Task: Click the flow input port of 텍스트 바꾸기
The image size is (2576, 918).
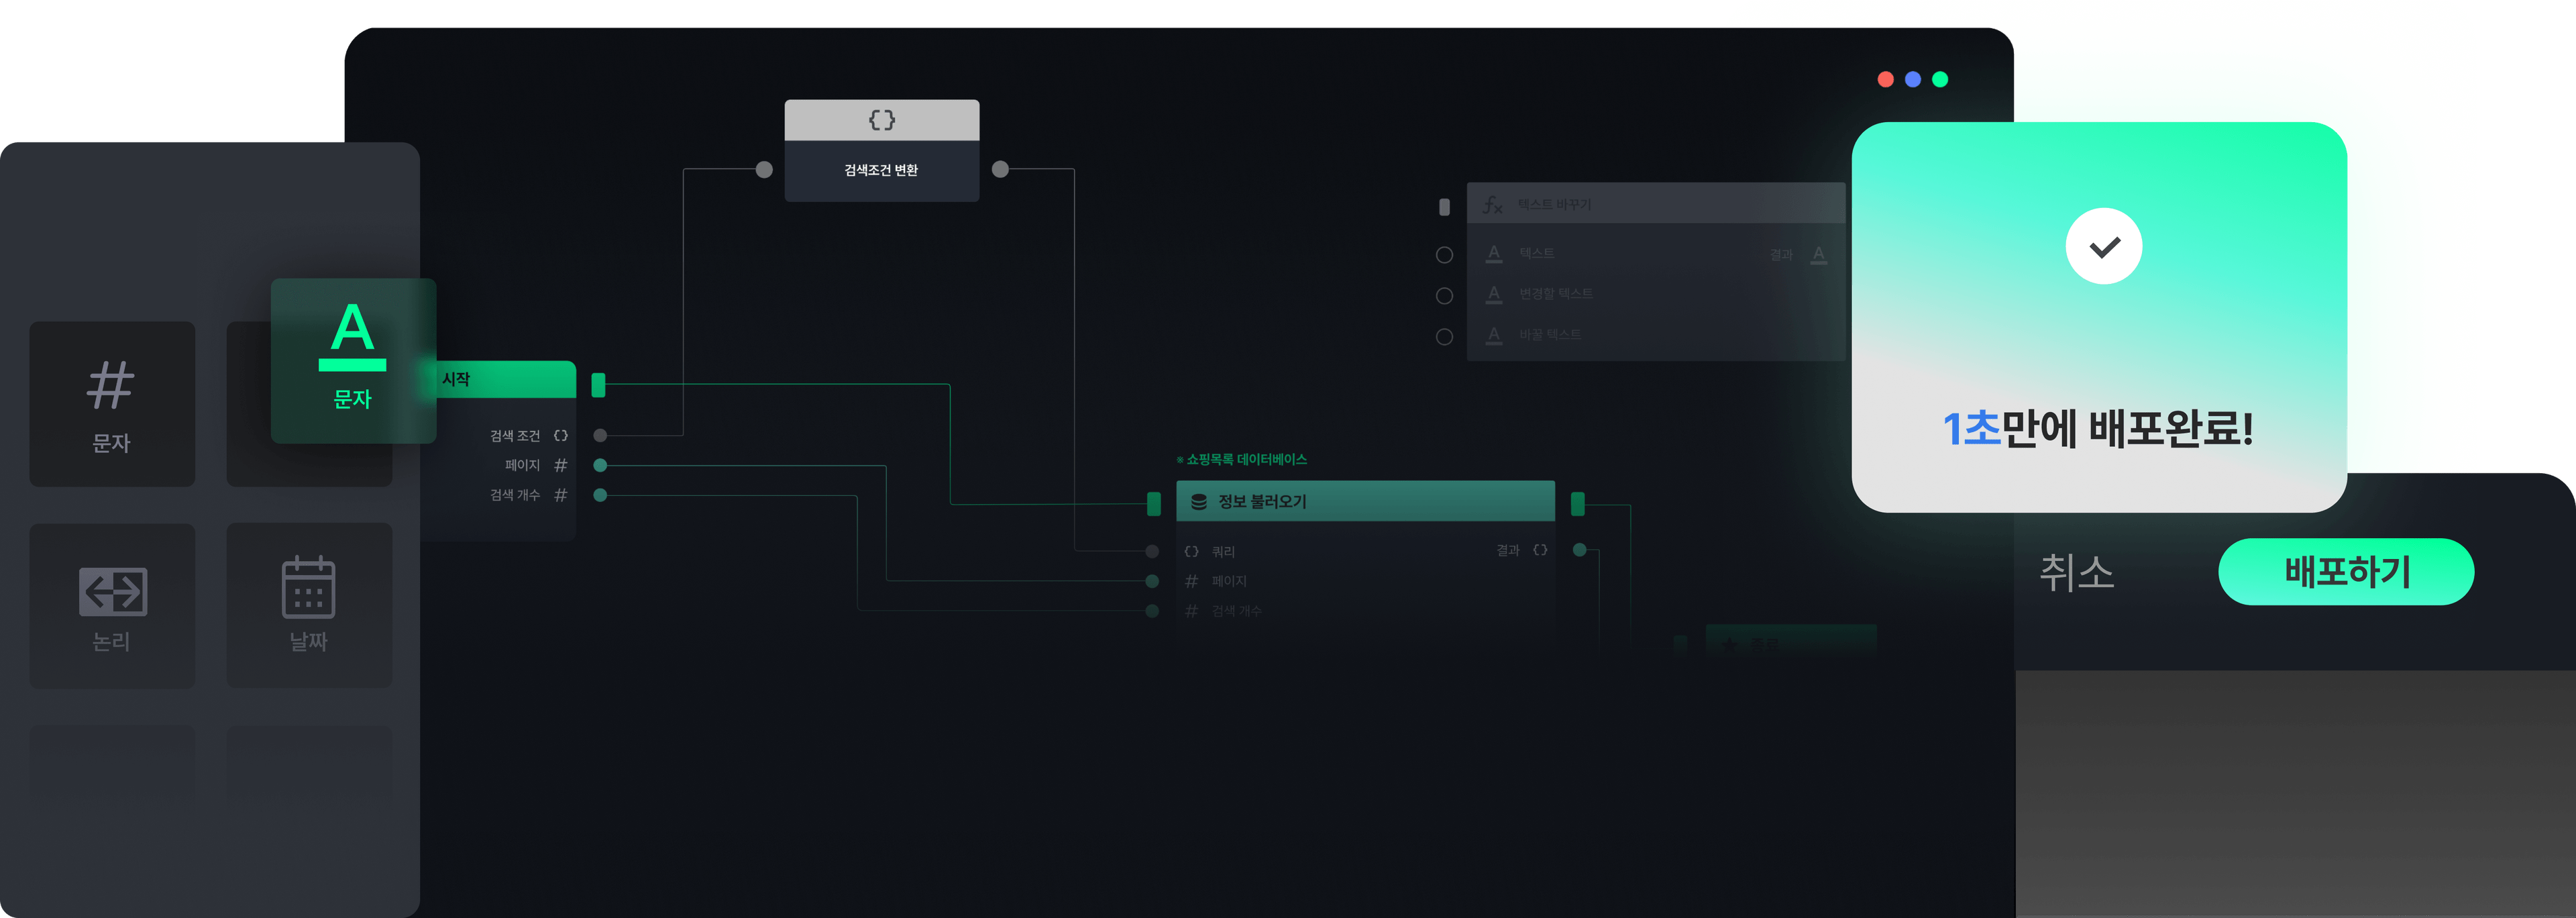Action: pyautogui.click(x=1444, y=207)
